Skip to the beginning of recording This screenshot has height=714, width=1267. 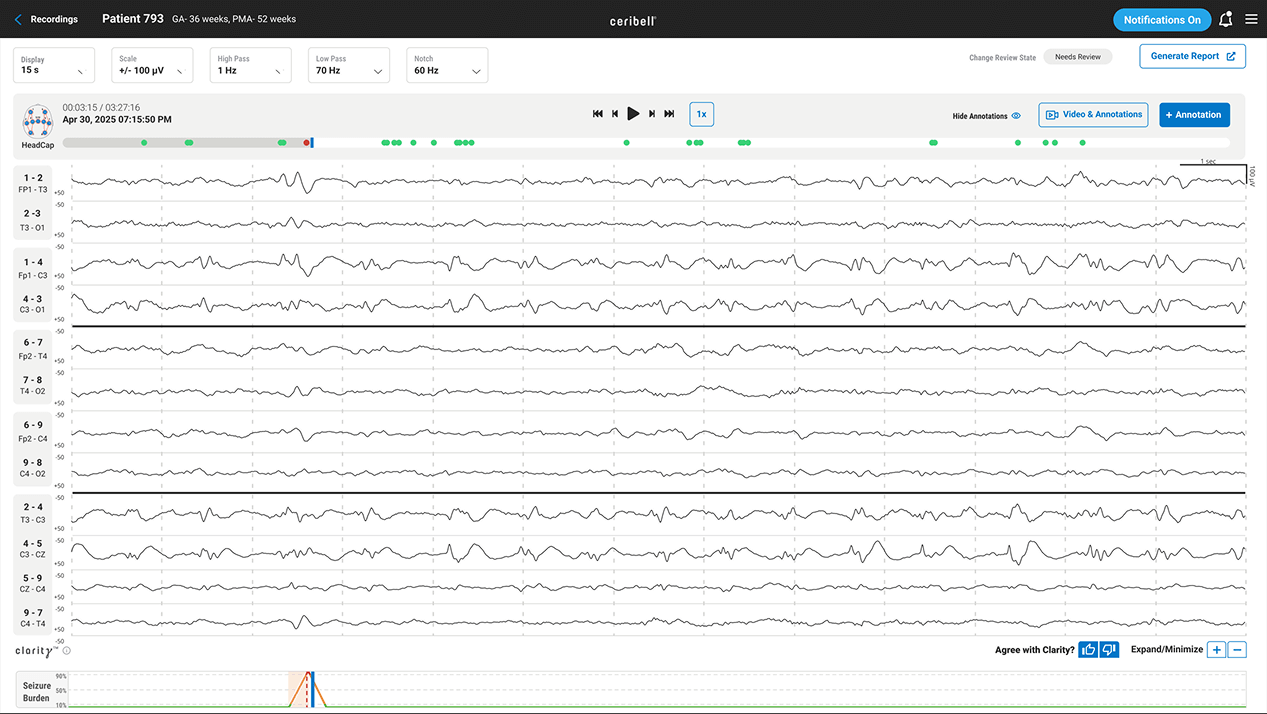(x=598, y=114)
